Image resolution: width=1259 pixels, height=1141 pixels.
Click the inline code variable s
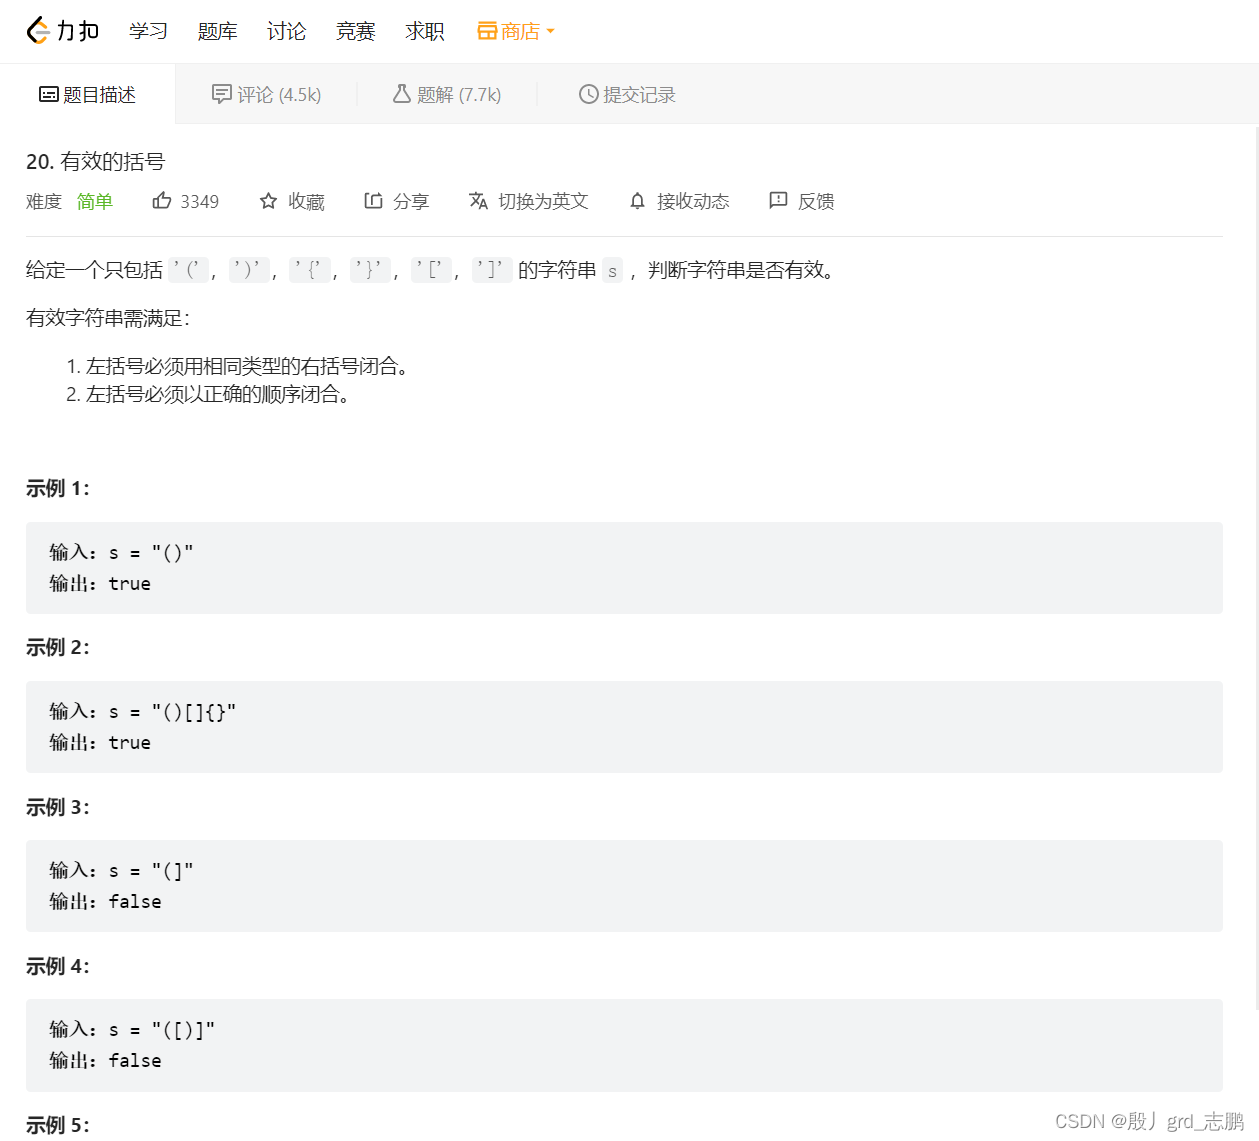click(x=612, y=270)
